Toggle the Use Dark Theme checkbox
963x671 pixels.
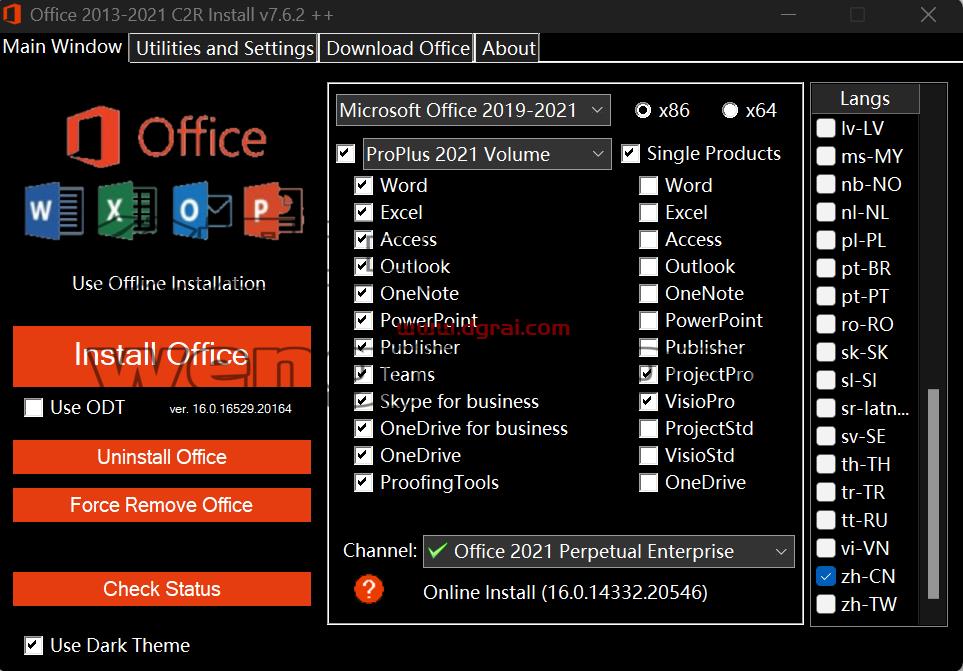pyautogui.click(x=34, y=645)
